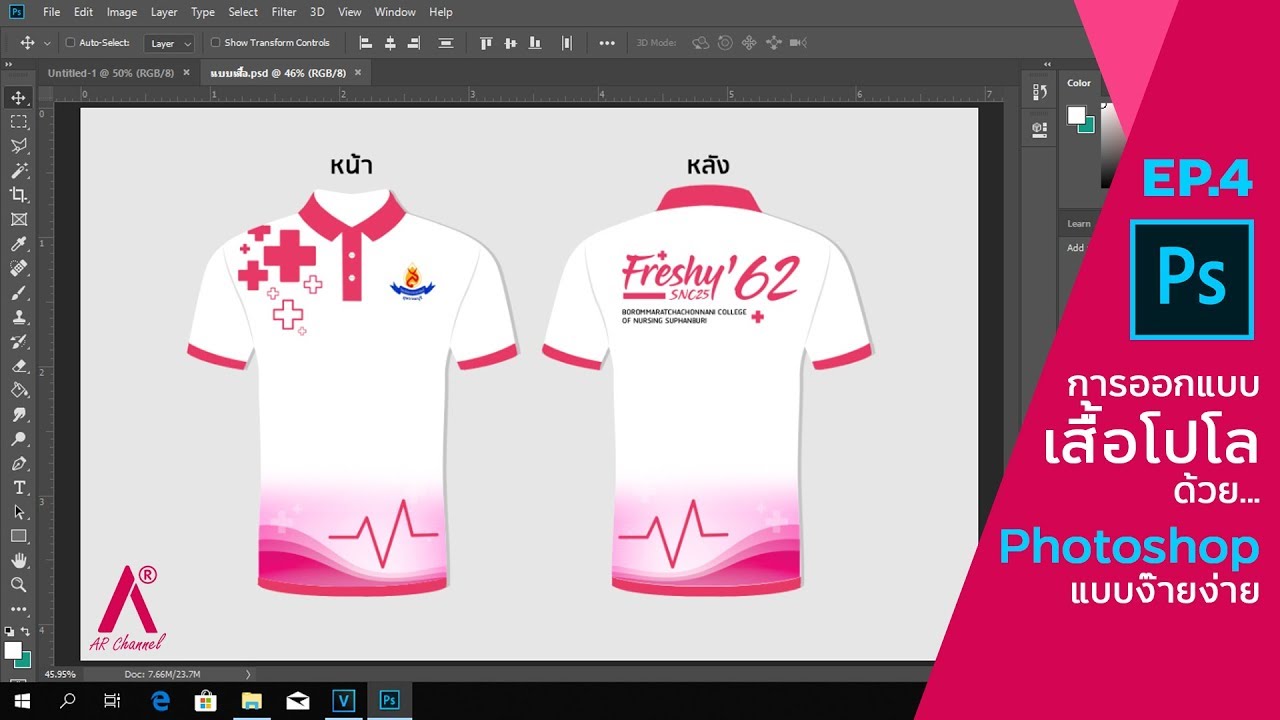This screenshot has height=720, width=1280.
Task: Select the Clone Stamp tool
Action: [19, 317]
